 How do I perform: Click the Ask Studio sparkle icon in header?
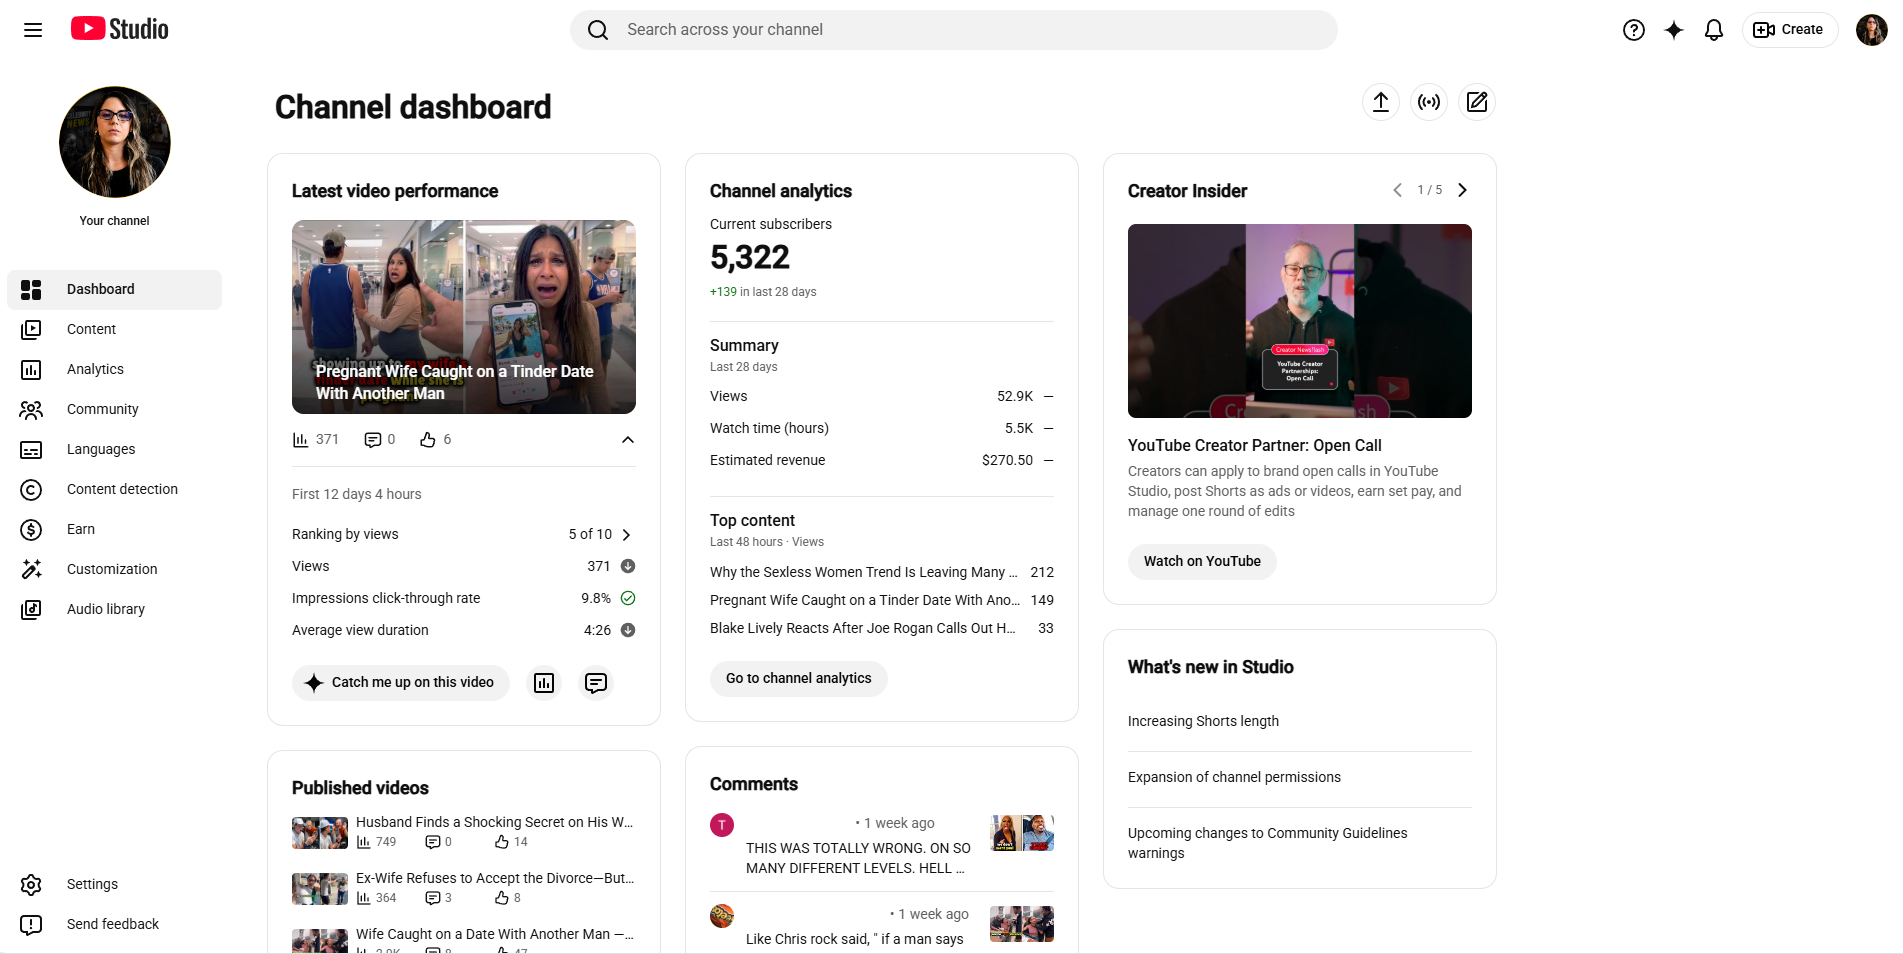pos(1674,30)
